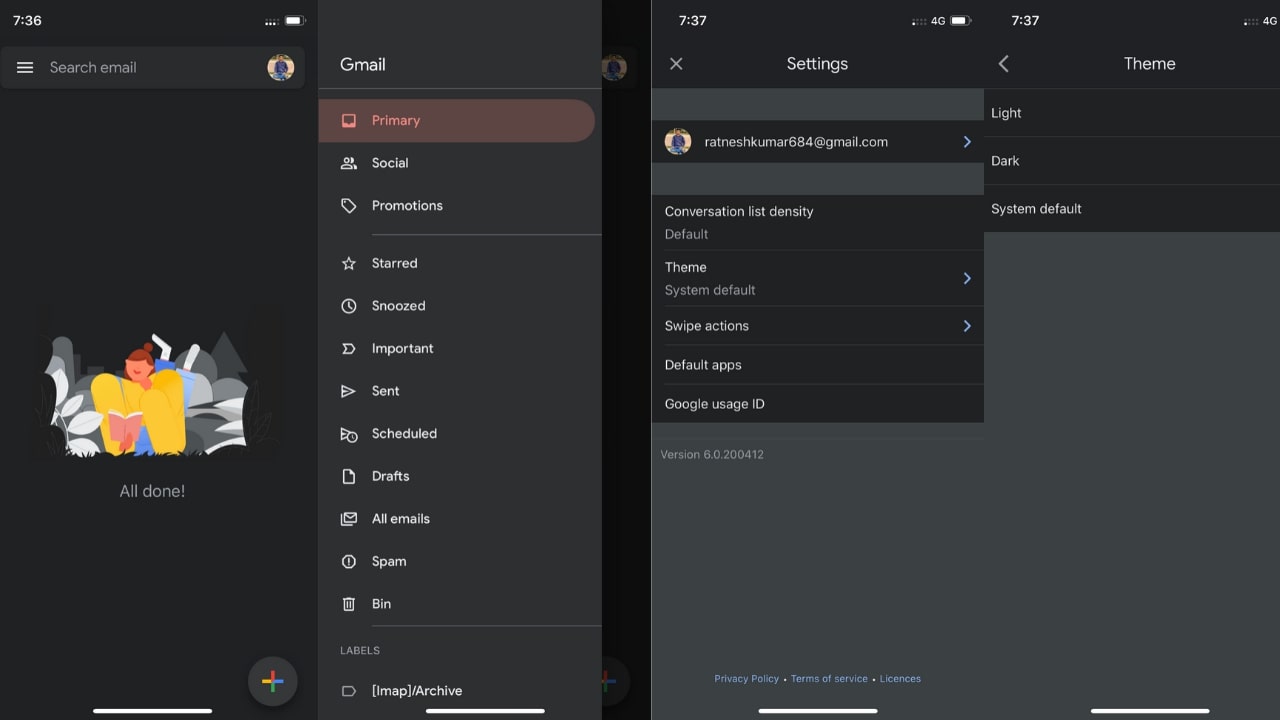Tap the multicolor compose plus button
Viewport: 1280px width, 720px height.
click(x=272, y=682)
